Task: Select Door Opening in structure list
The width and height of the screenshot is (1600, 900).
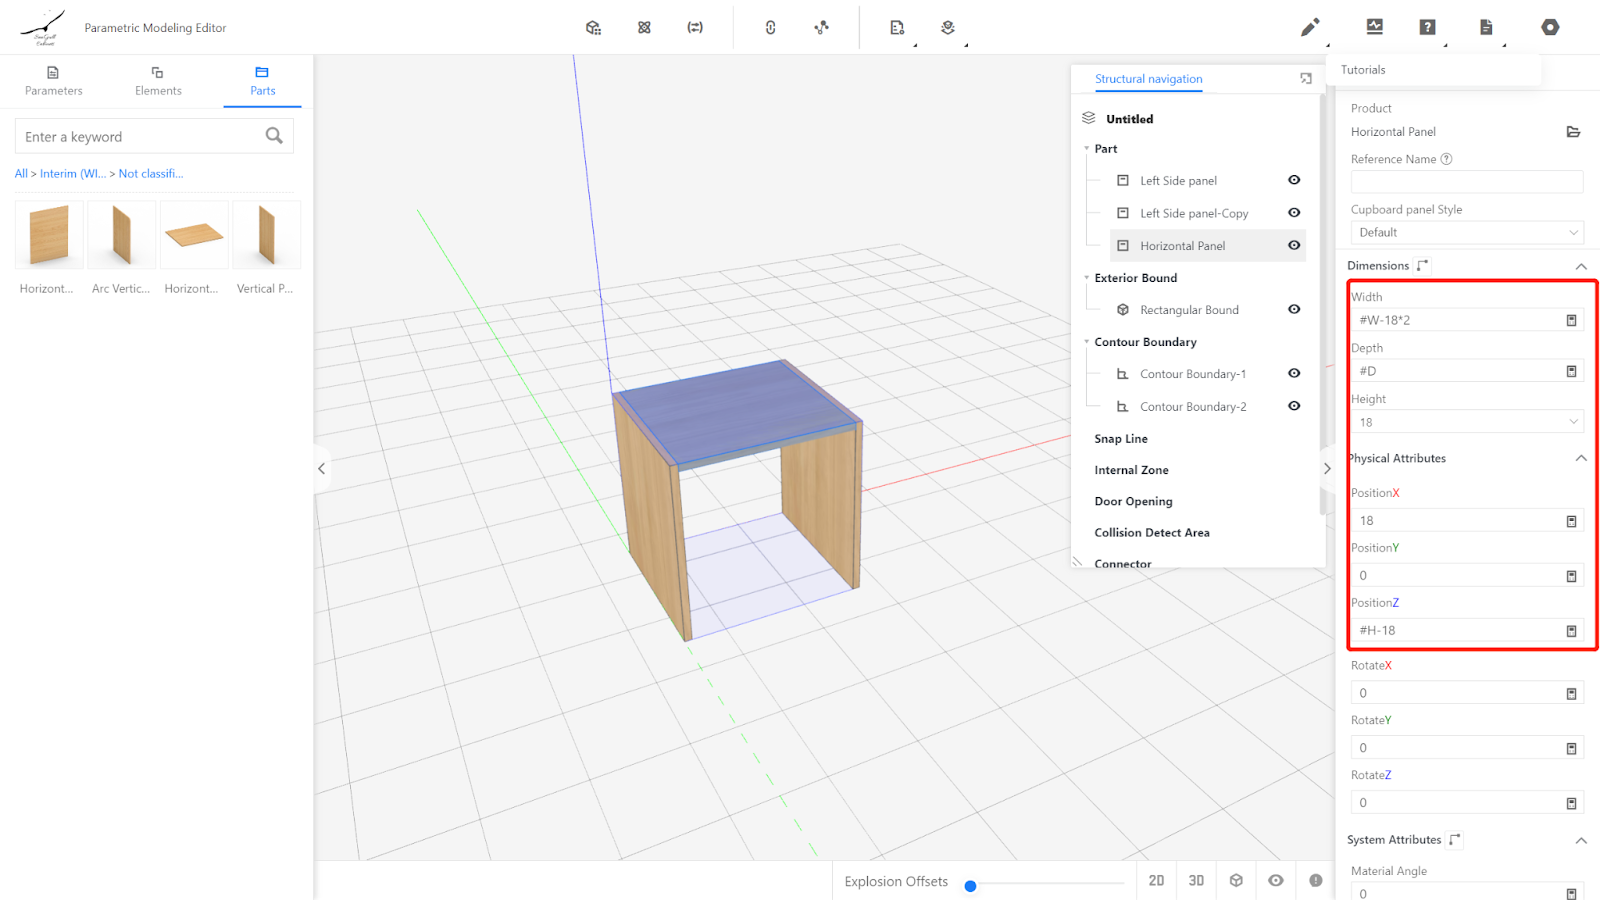Action: [x=1133, y=501]
